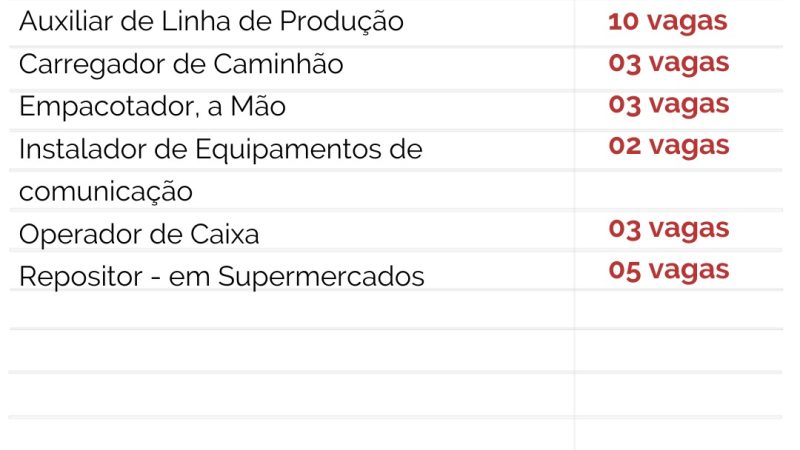The height and width of the screenshot is (450, 800).
Task: Click Repositor - em Supermercados entry
Action: tap(221, 277)
